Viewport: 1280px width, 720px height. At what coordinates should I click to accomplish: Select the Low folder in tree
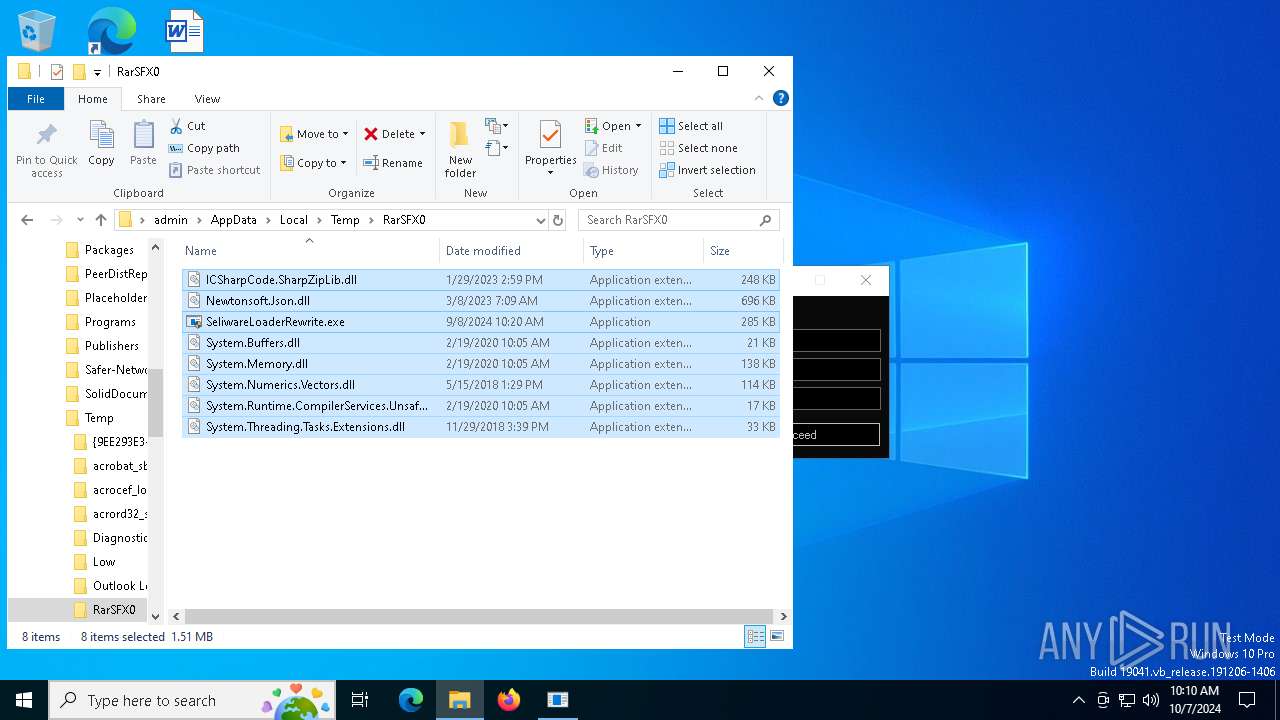click(x=103, y=562)
